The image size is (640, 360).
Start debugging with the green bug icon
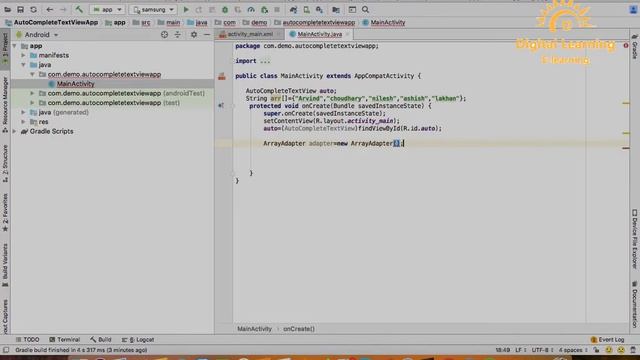click(225, 9)
